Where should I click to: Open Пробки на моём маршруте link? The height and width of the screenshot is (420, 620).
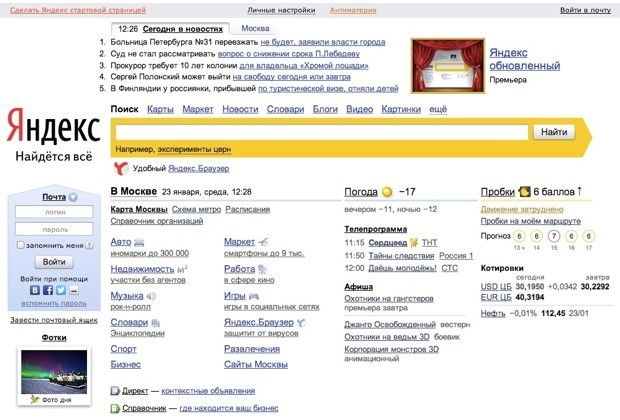click(531, 221)
